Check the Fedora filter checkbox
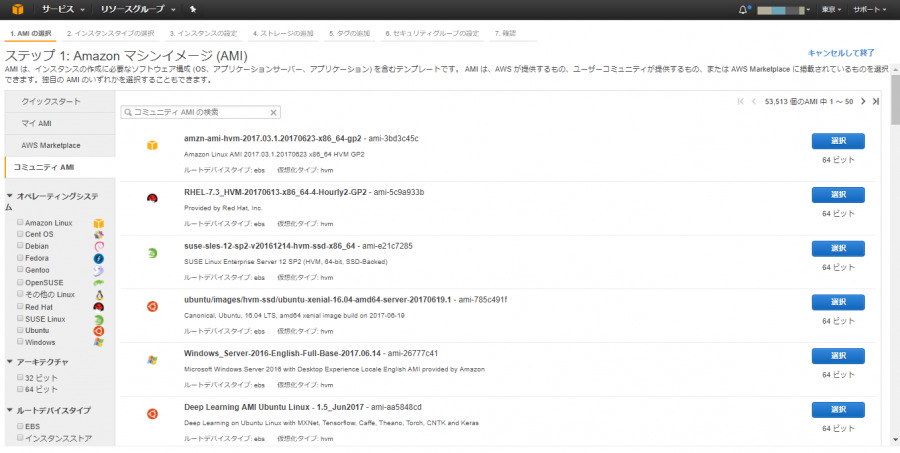The width and height of the screenshot is (900, 453). pos(20,258)
